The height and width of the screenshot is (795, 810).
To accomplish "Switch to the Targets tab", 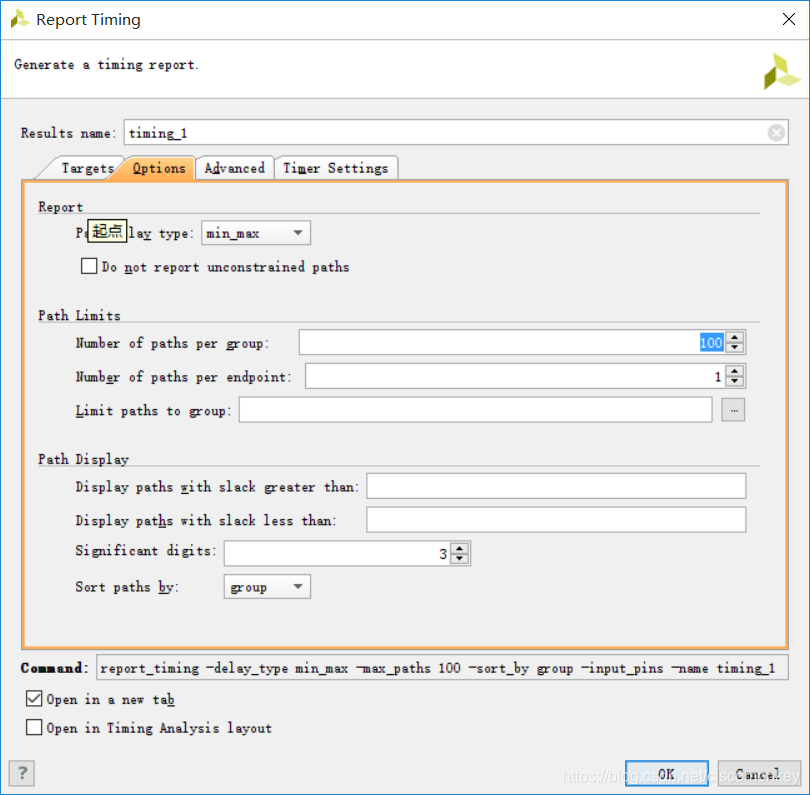I will (87, 168).
